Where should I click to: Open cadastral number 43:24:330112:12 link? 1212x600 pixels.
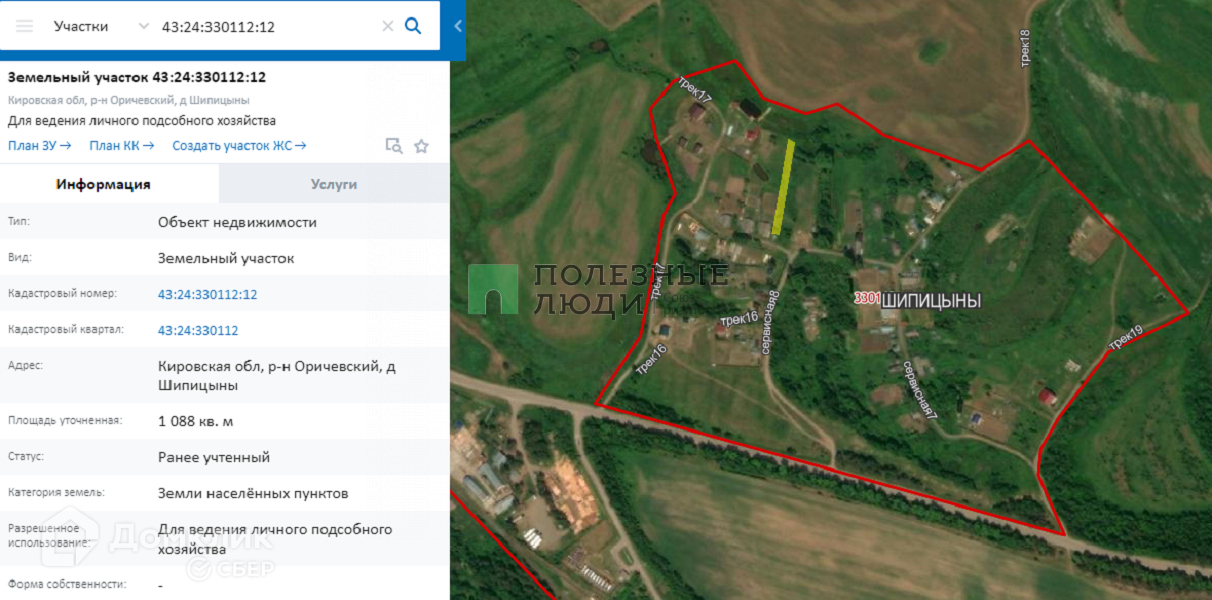click(x=208, y=294)
